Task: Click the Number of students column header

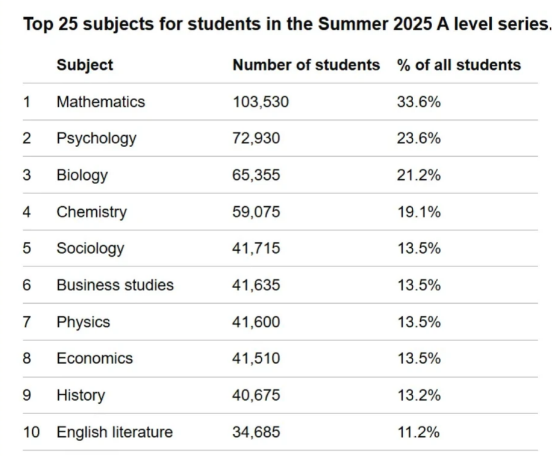Action: click(306, 65)
